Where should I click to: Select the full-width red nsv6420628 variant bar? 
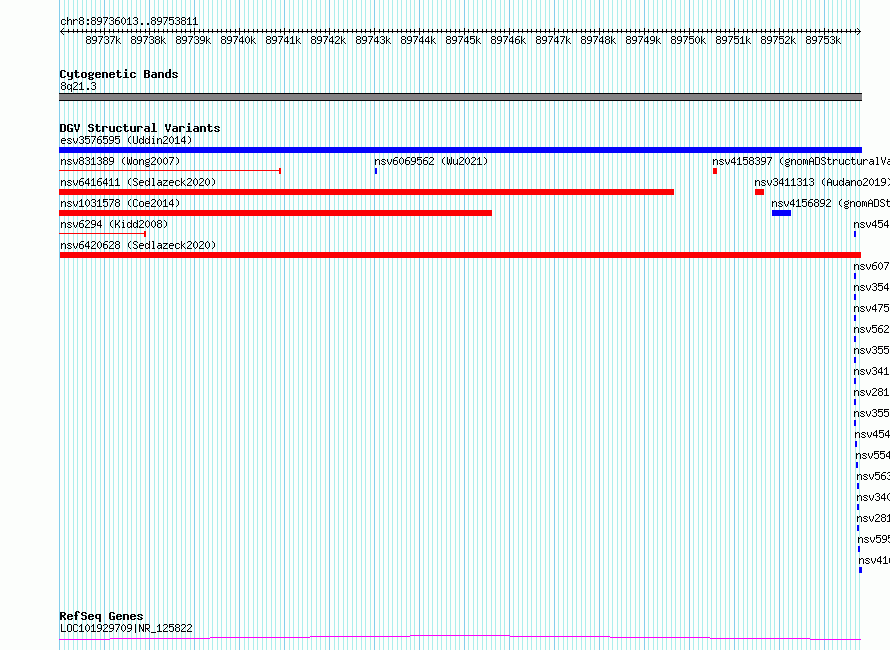(x=460, y=255)
